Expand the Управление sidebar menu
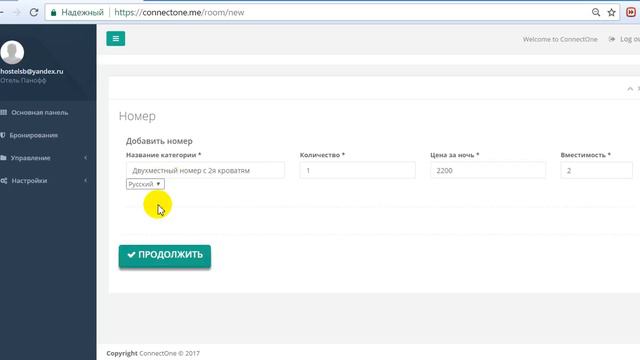Viewport: 640px width, 360px height. [31, 158]
